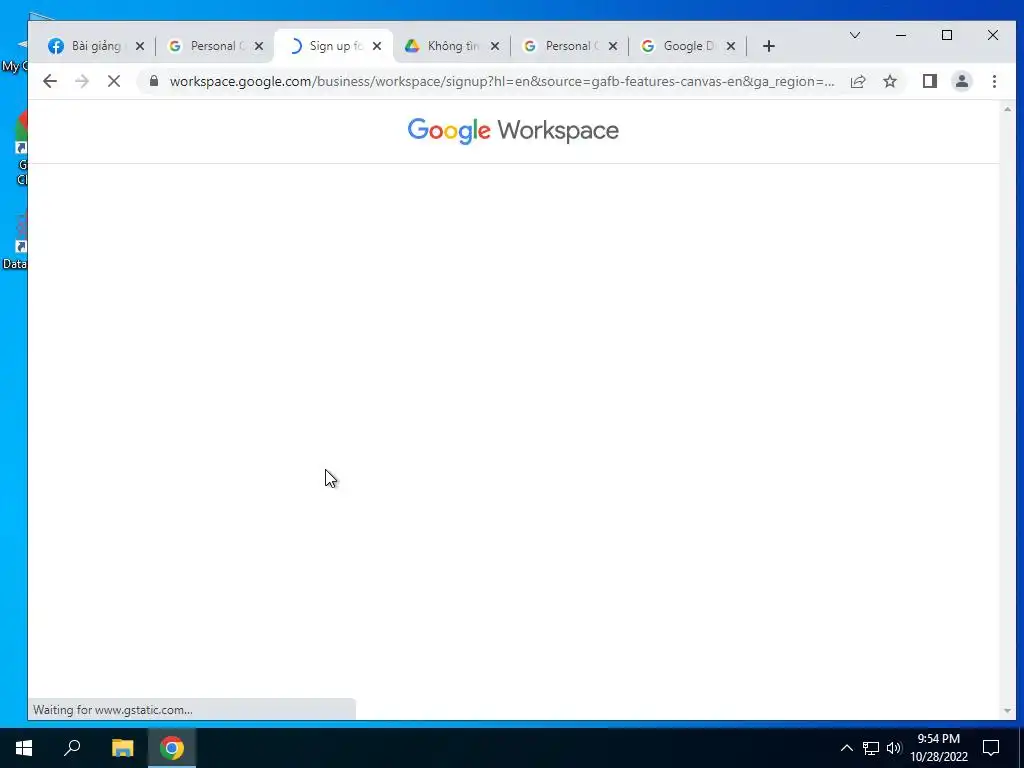Click the Google Workspace logo

(513, 131)
